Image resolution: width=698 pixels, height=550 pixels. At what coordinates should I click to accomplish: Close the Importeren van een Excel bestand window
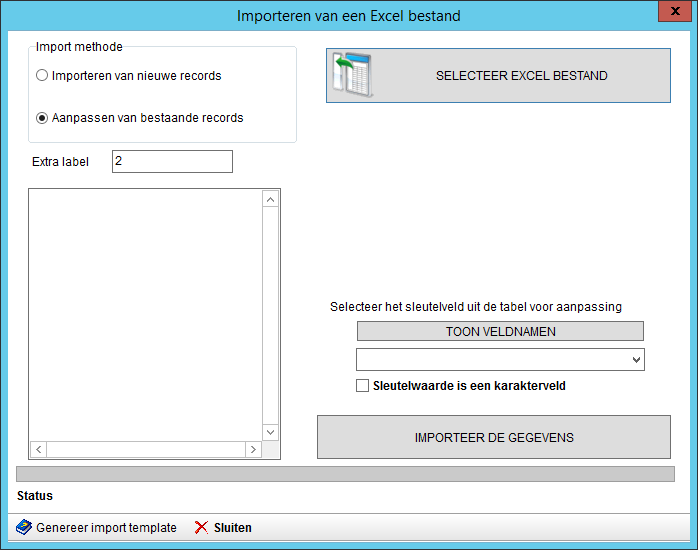[675, 11]
